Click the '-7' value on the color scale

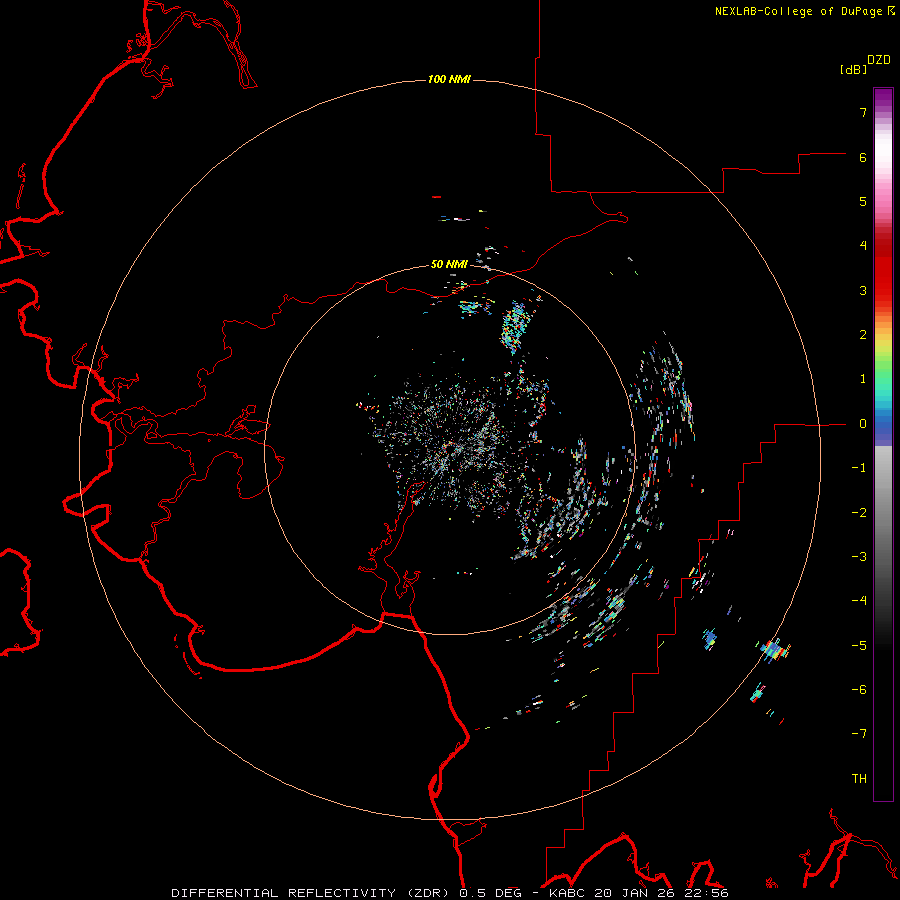[x=859, y=734]
